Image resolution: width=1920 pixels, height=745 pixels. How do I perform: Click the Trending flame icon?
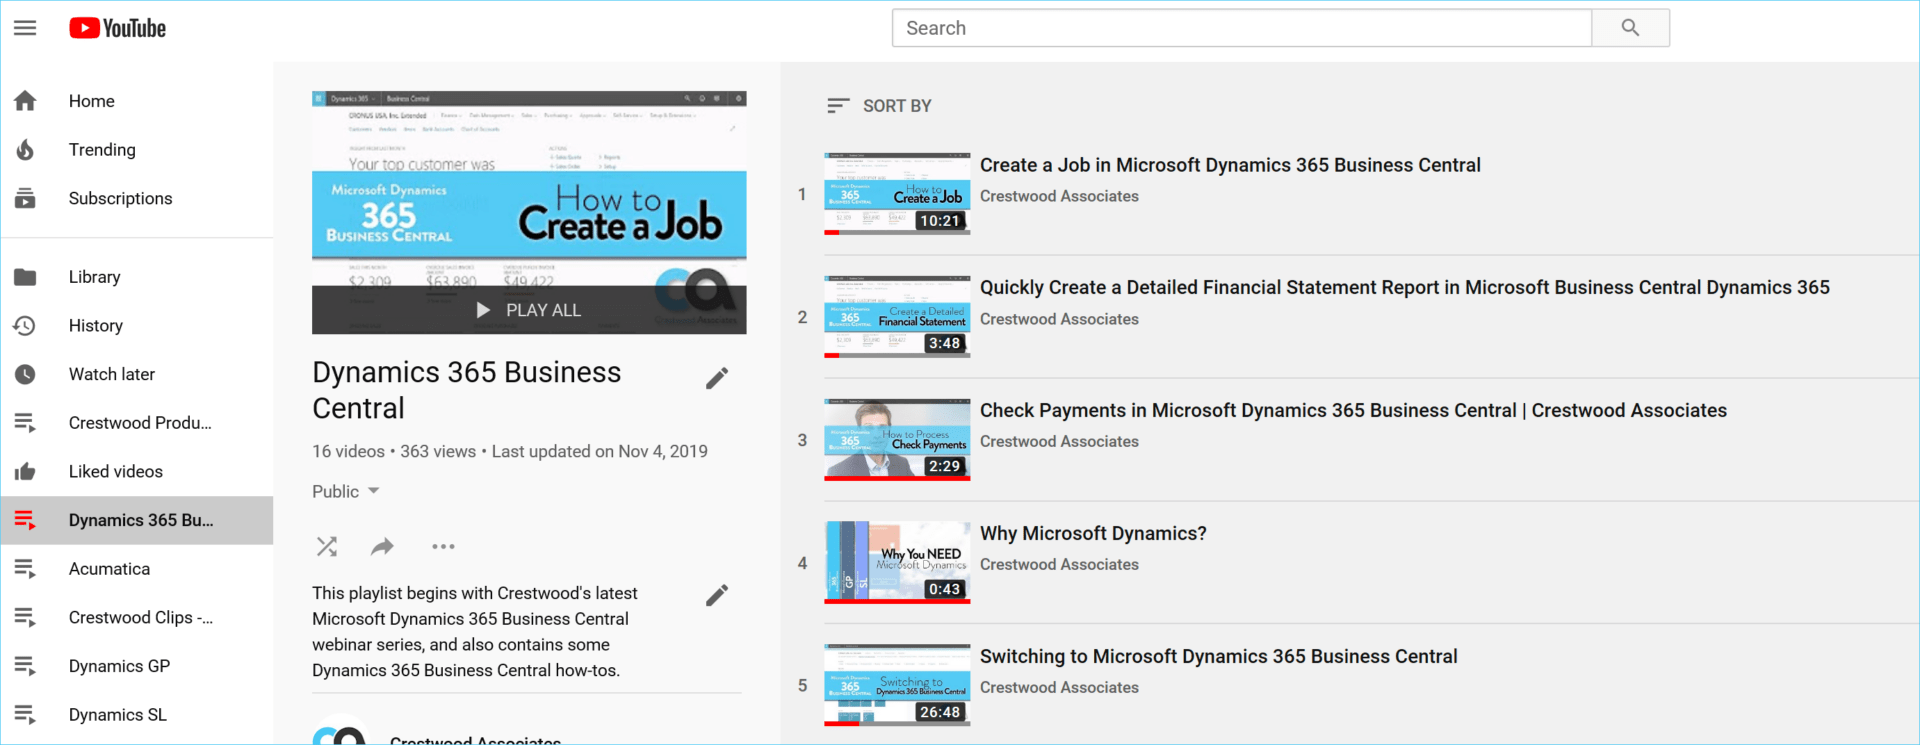pos(25,150)
